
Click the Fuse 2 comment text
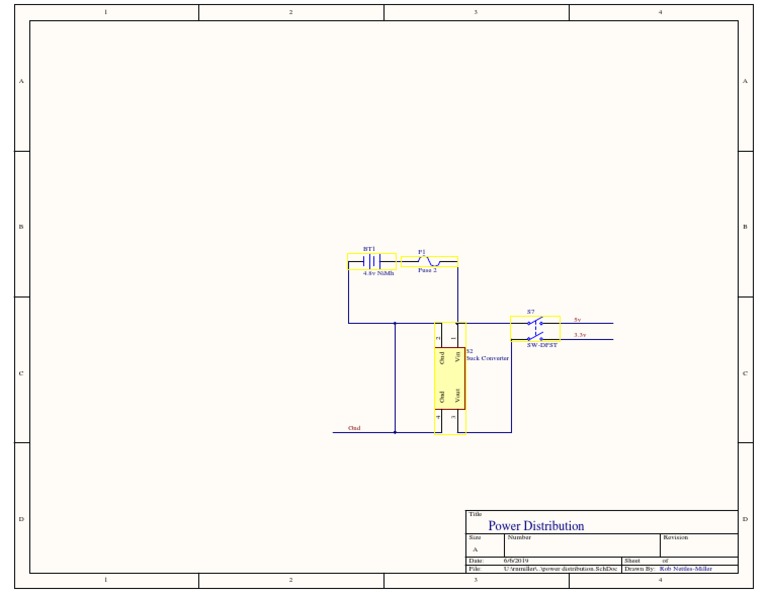(427, 270)
